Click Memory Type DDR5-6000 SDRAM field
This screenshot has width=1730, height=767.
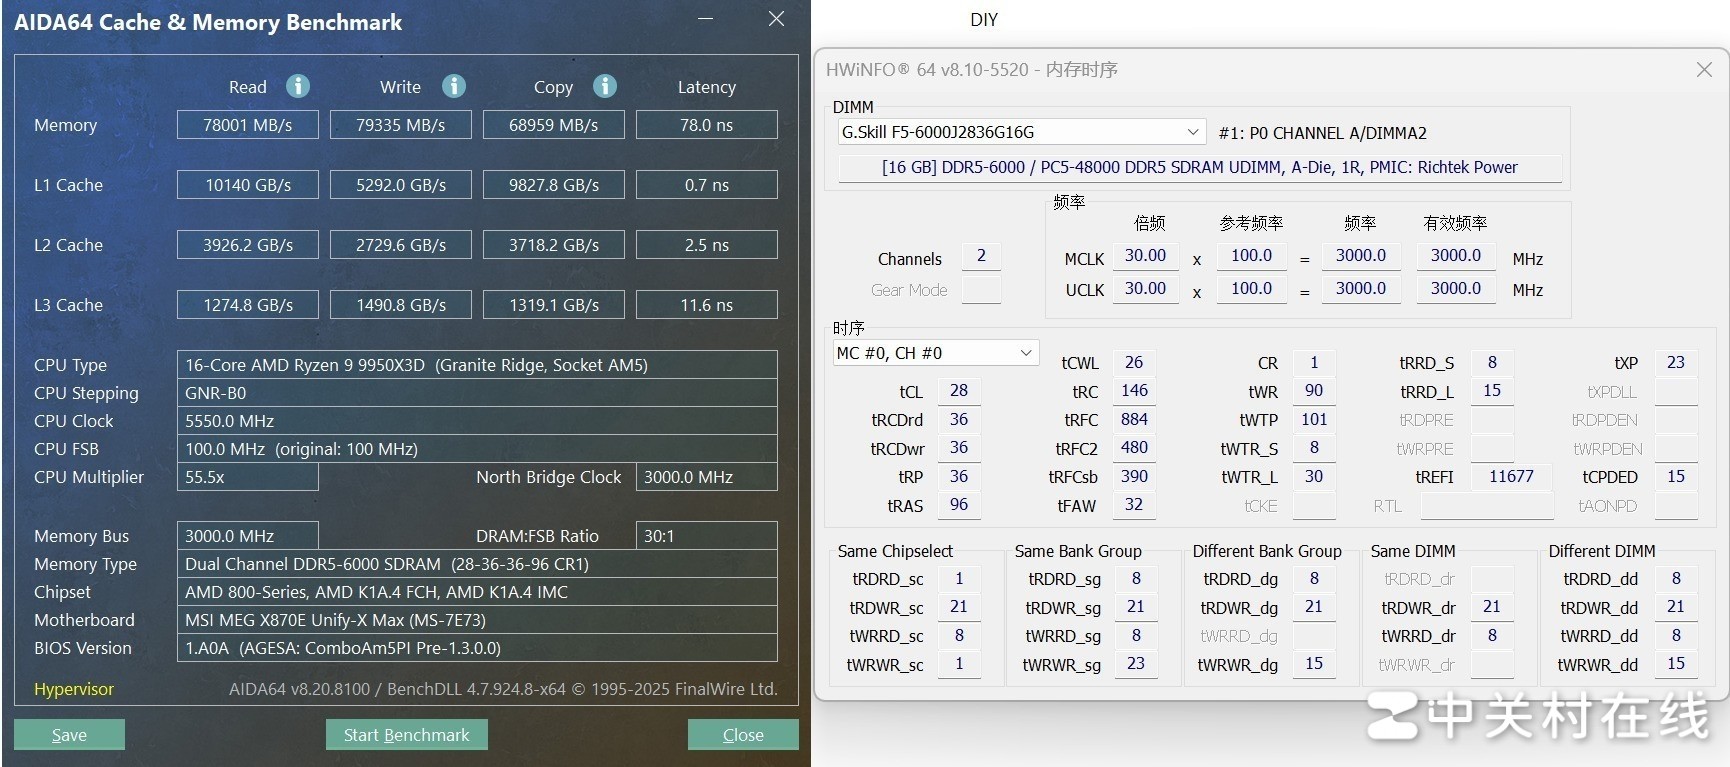coord(477,564)
